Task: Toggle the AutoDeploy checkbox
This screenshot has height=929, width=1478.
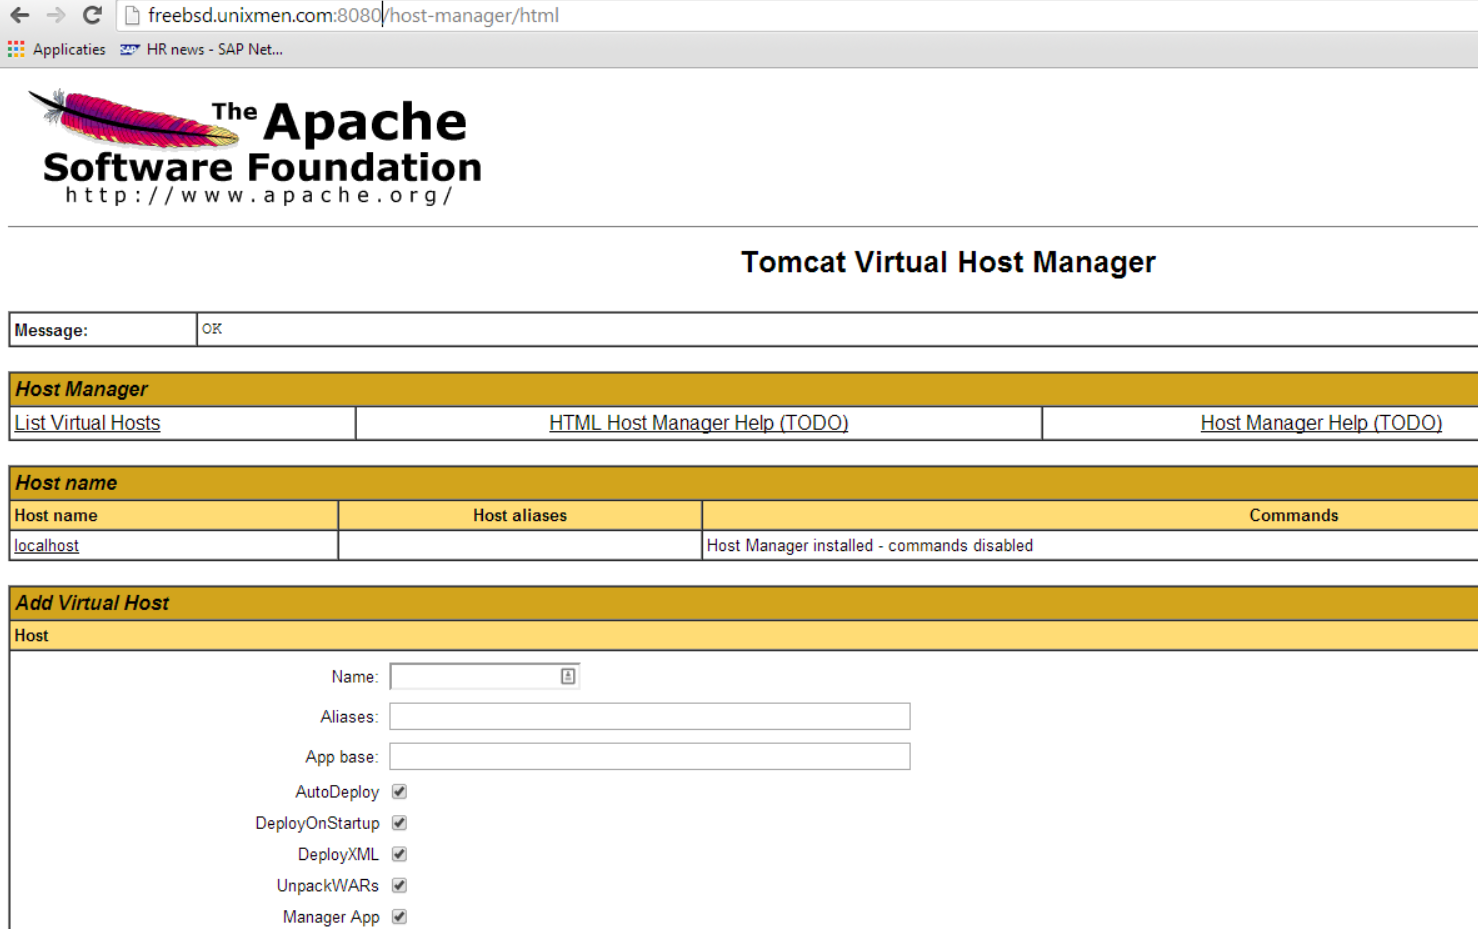Action: pos(399,792)
